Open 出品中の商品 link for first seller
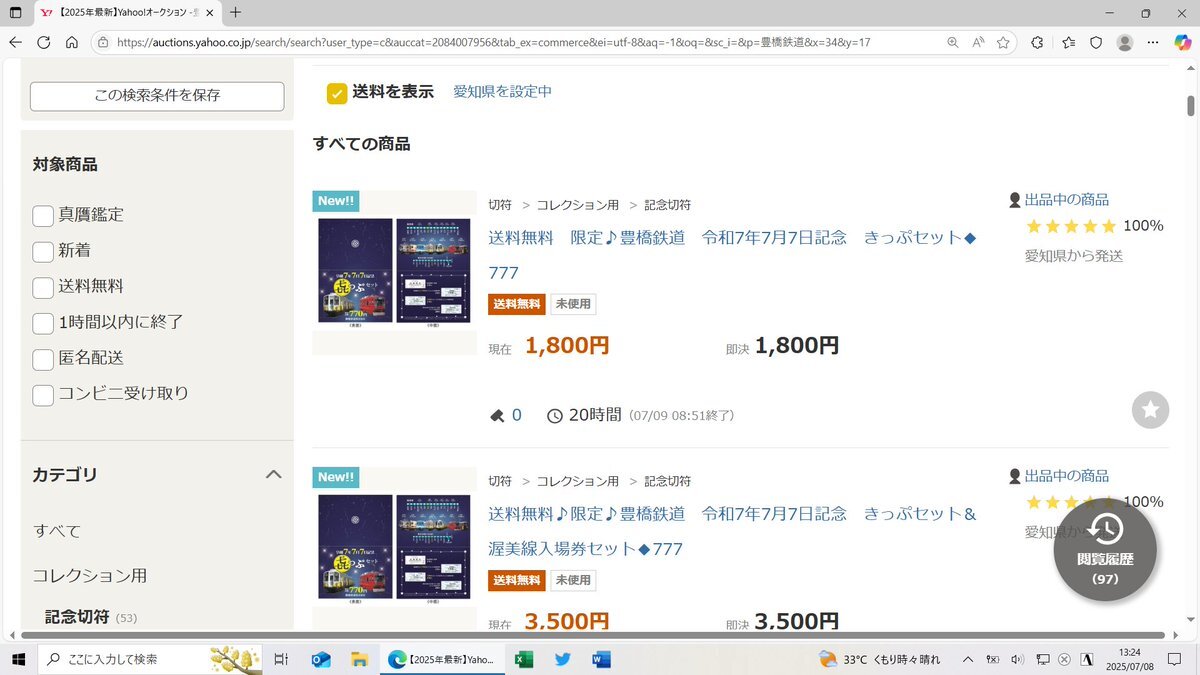Viewport: 1200px width, 675px height. point(1067,199)
